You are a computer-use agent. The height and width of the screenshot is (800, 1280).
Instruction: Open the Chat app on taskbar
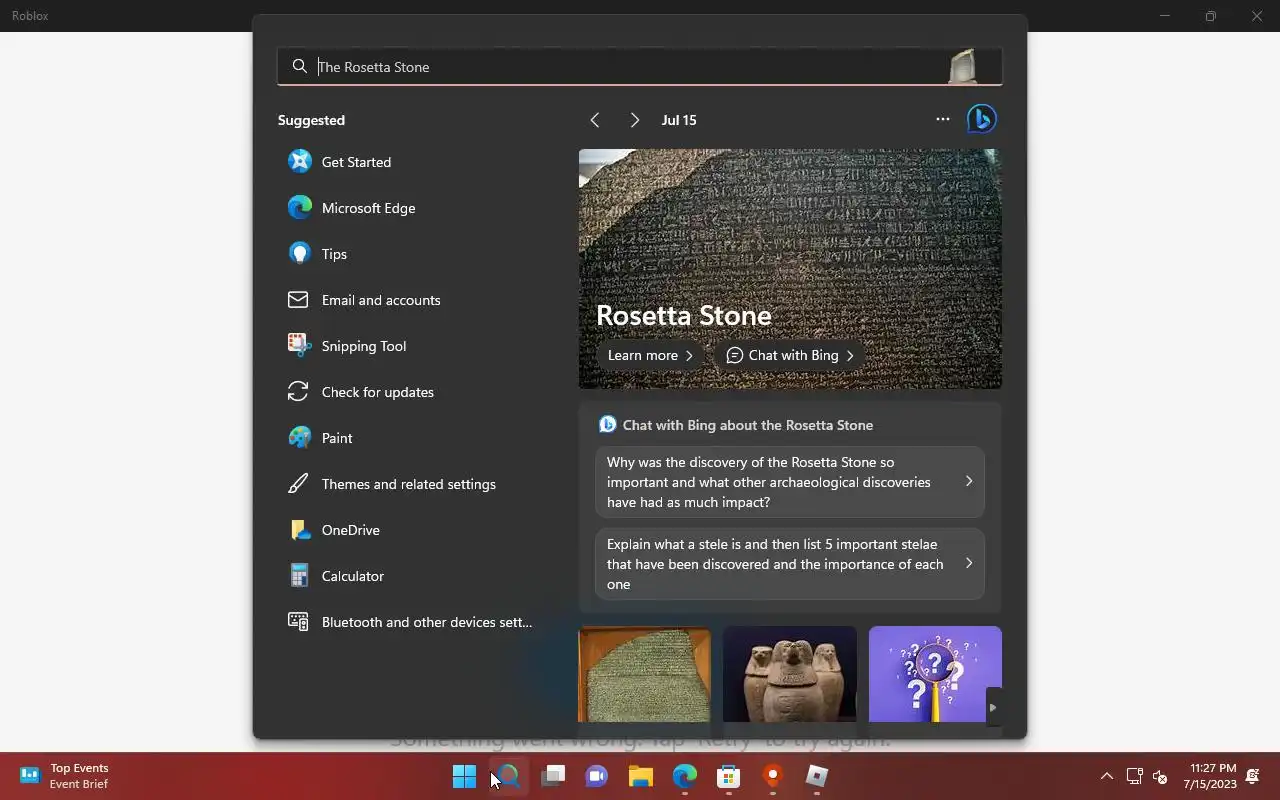pos(597,776)
